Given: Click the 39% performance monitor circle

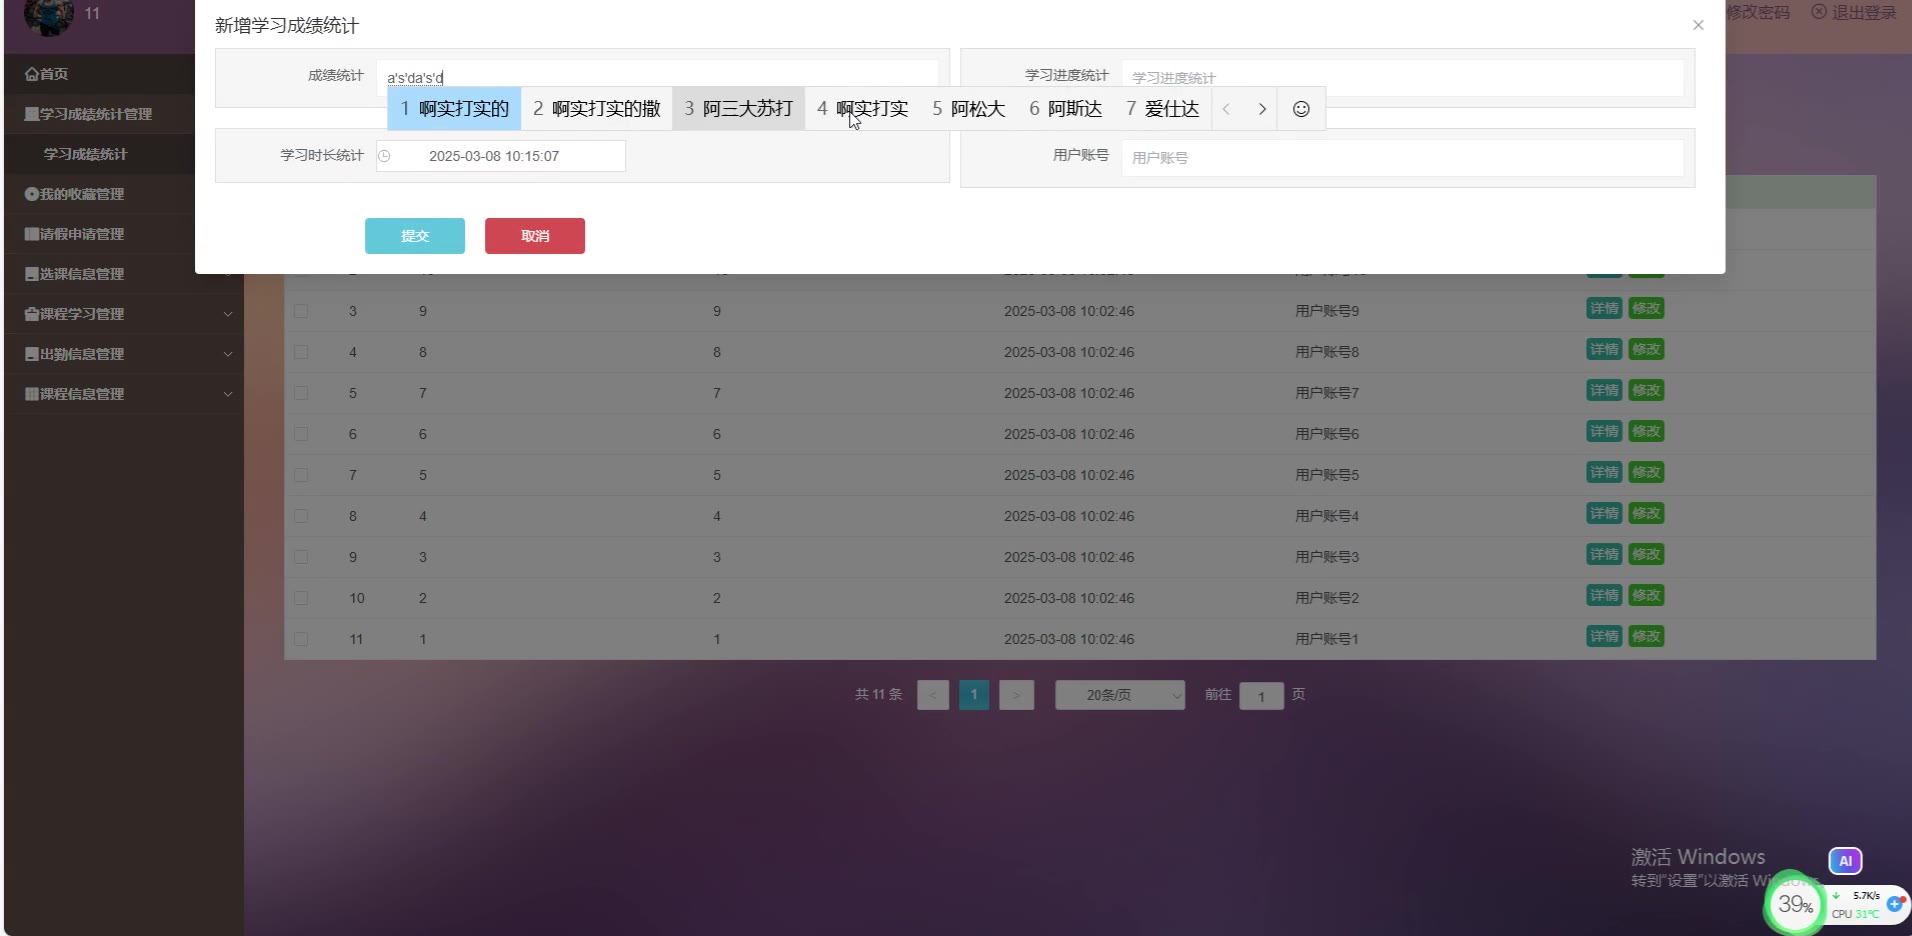Looking at the screenshot, I should tap(1794, 904).
